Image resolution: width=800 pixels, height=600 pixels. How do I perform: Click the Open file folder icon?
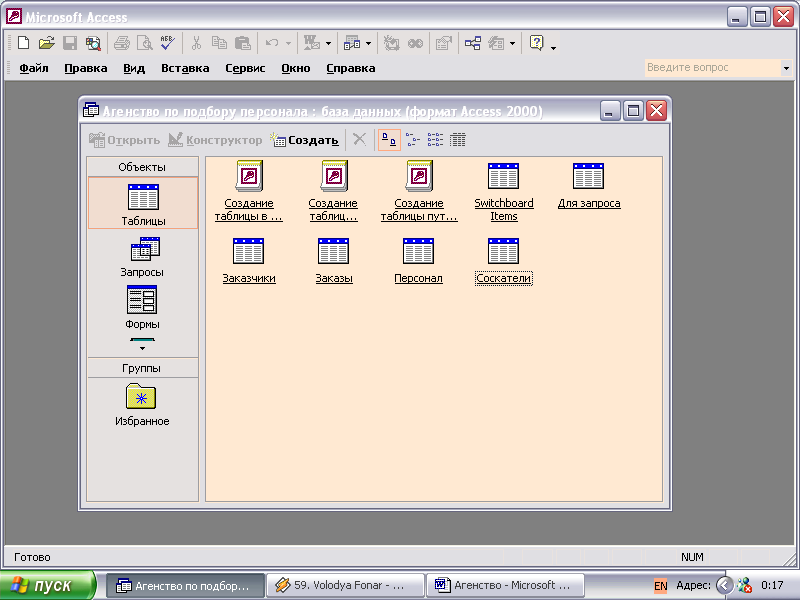(x=46, y=43)
